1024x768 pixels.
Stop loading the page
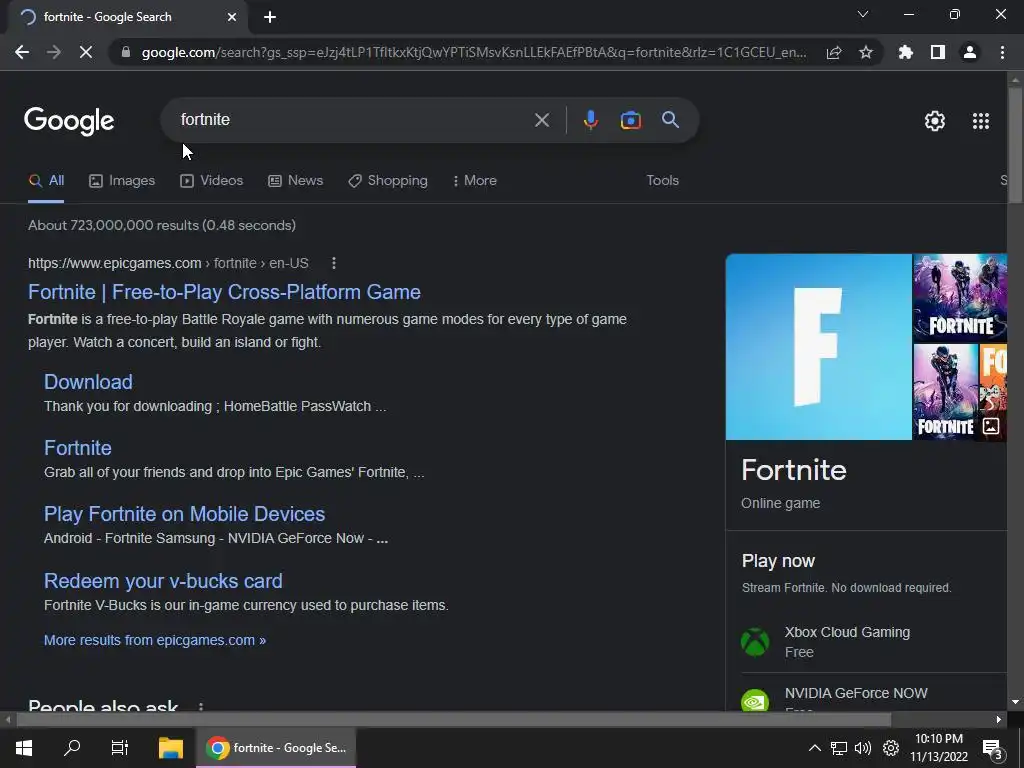point(86,52)
